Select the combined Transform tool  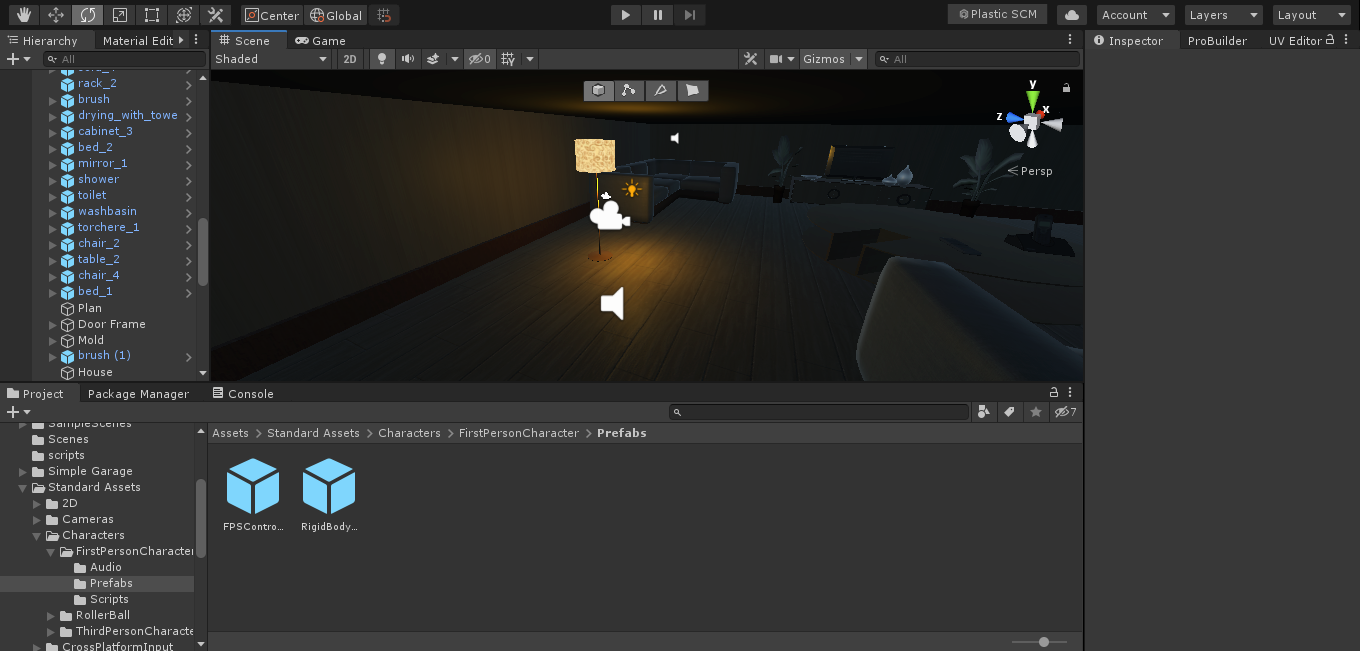click(x=184, y=15)
